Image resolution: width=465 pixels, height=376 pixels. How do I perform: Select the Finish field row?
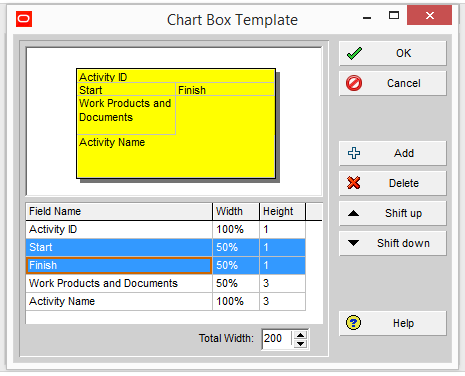pyautogui.click(x=165, y=266)
